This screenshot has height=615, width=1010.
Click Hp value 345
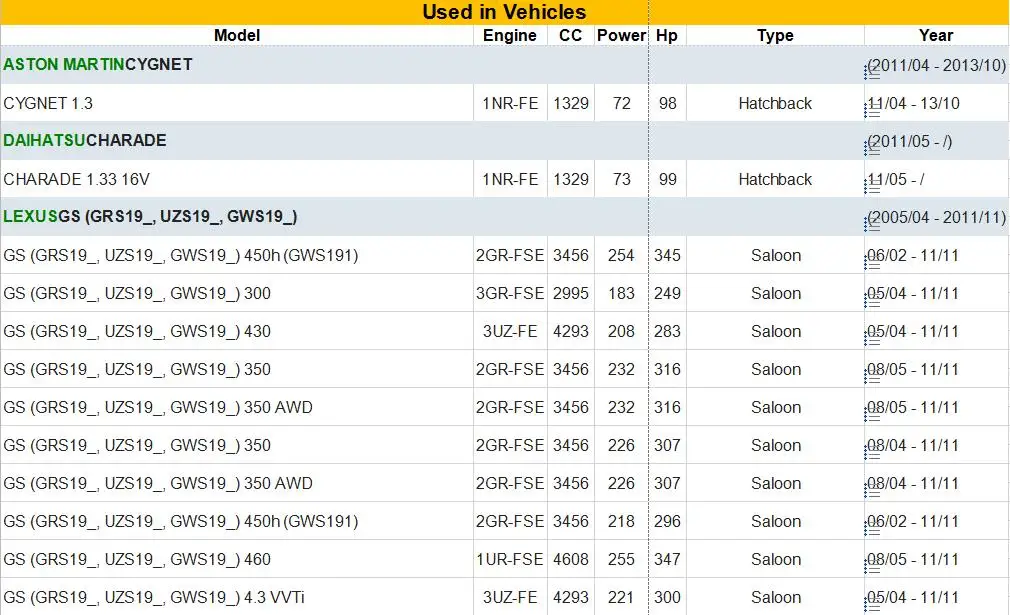(x=667, y=255)
